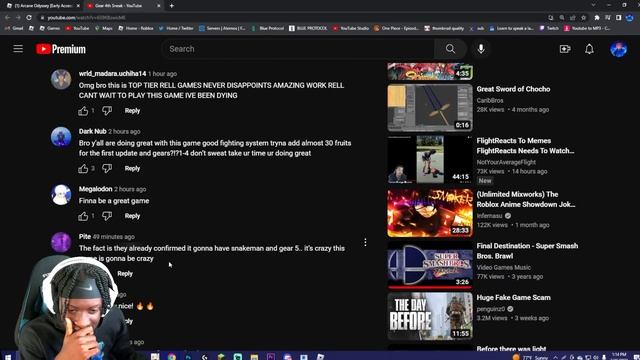Show hidden system tray icons
This screenshot has width=640, height=360.
(556, 357)
